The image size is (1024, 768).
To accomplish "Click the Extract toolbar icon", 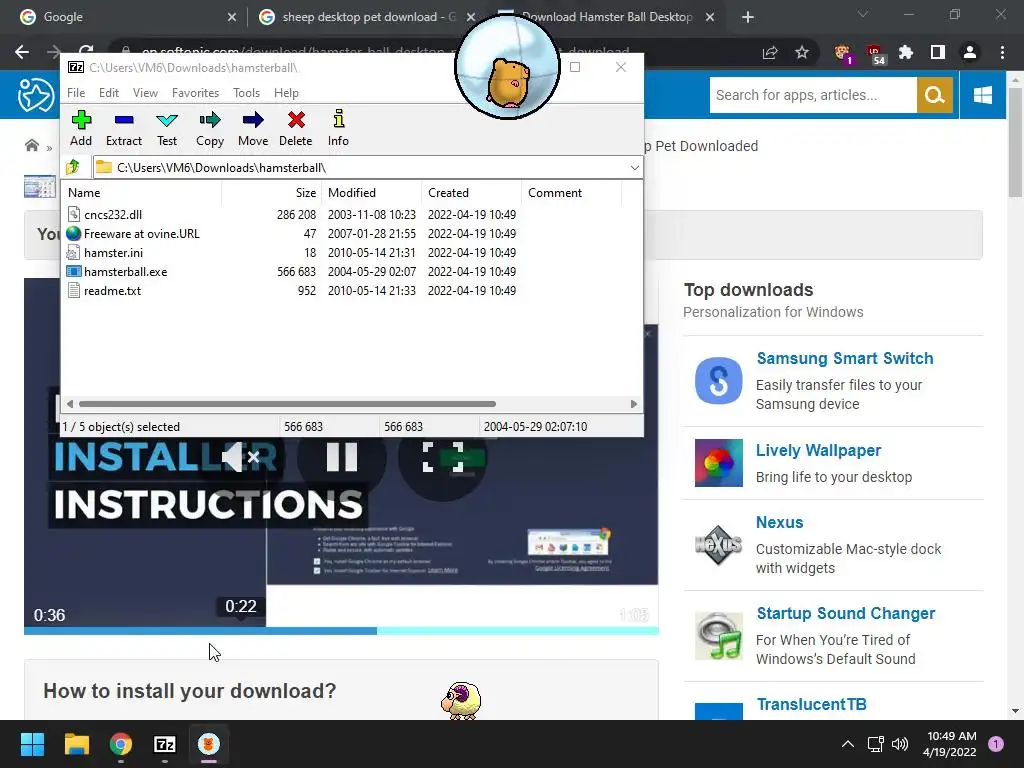I will [123, 129].
